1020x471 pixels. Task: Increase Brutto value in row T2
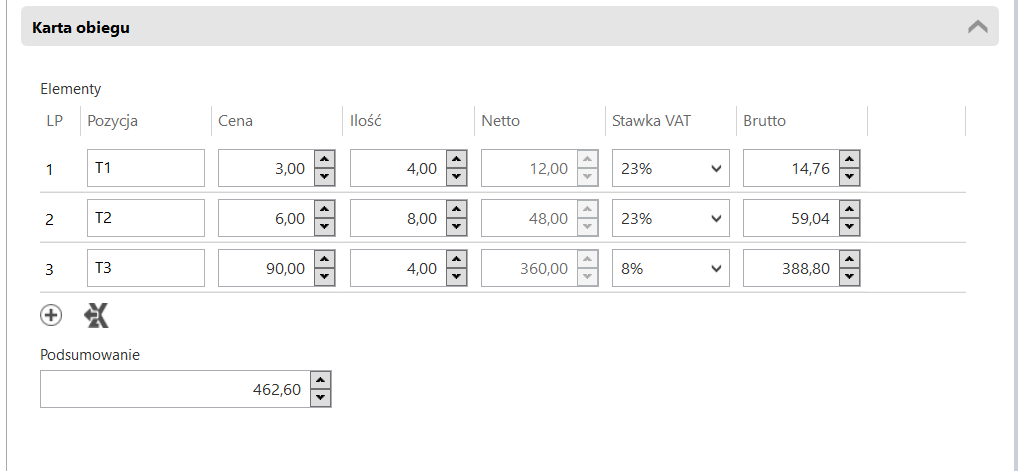(849, 210)
